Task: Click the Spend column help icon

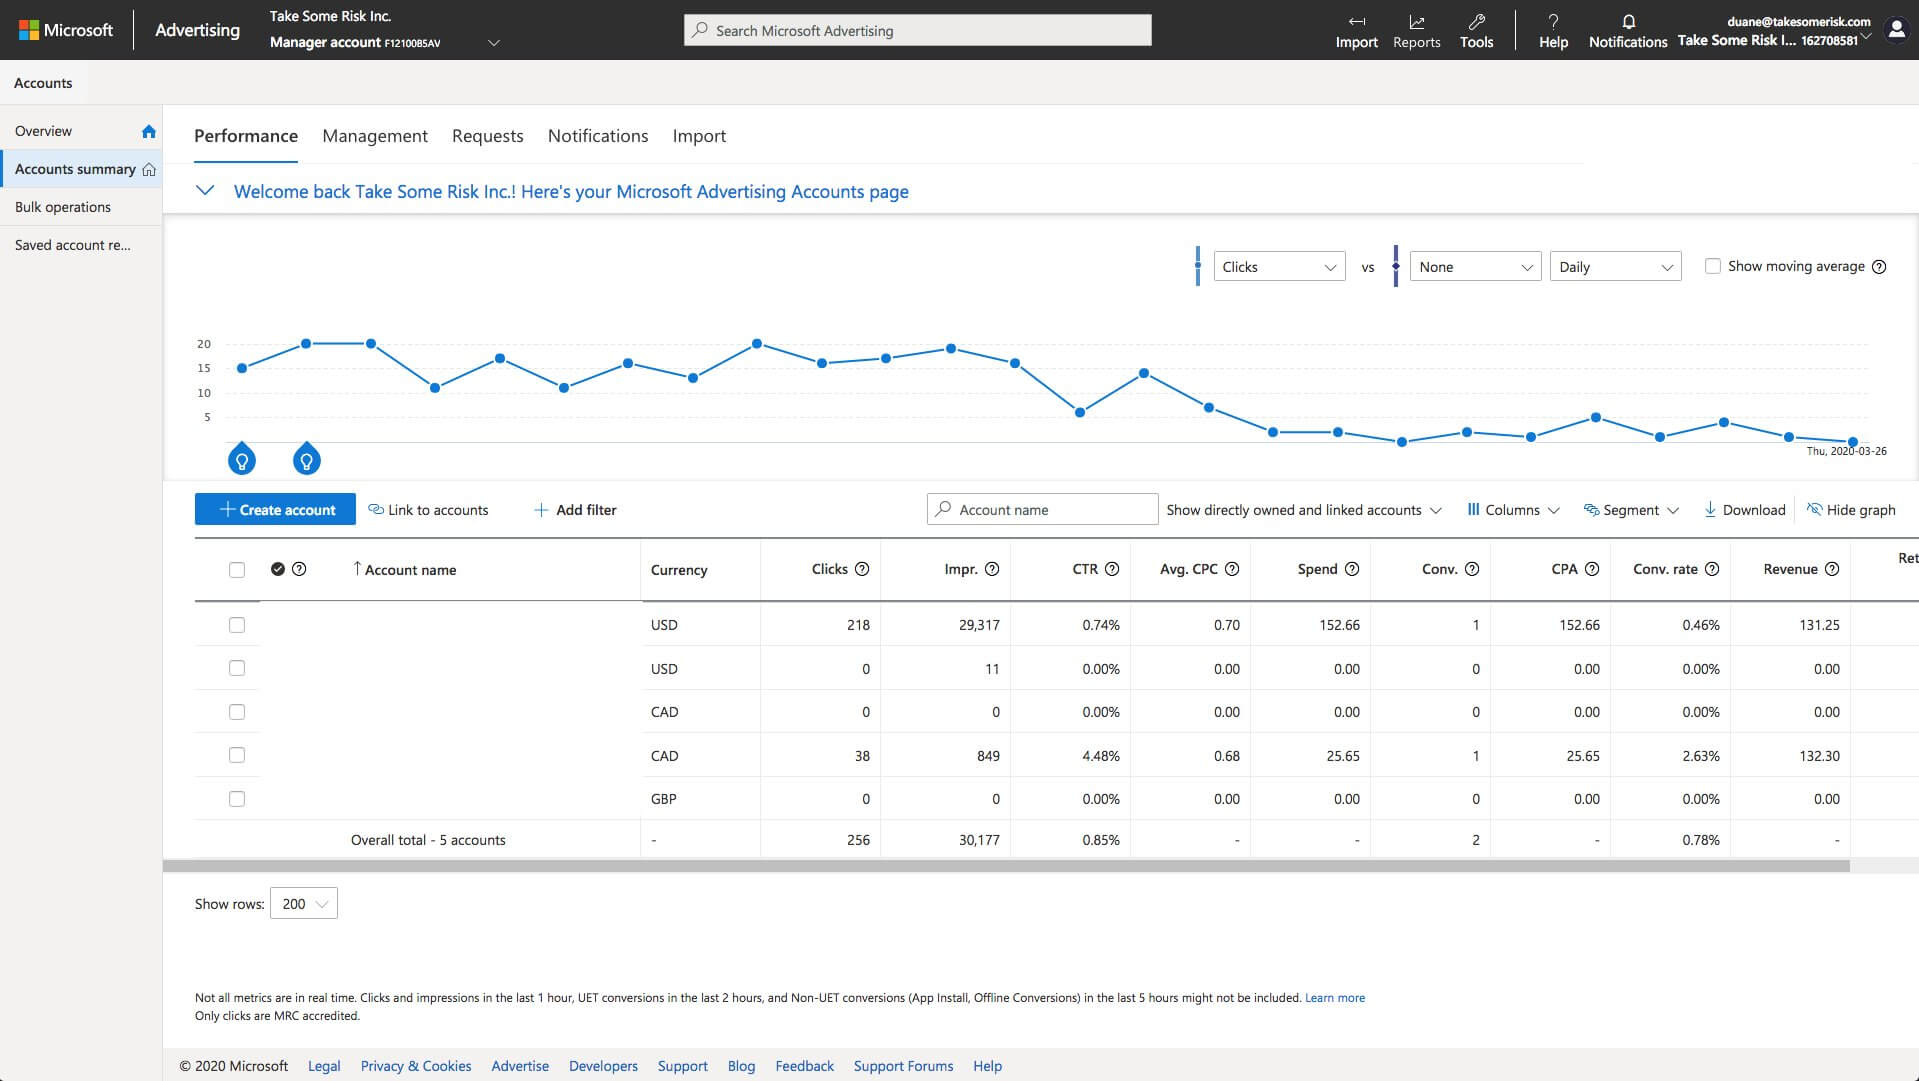Action: (x=1352, y=569)
